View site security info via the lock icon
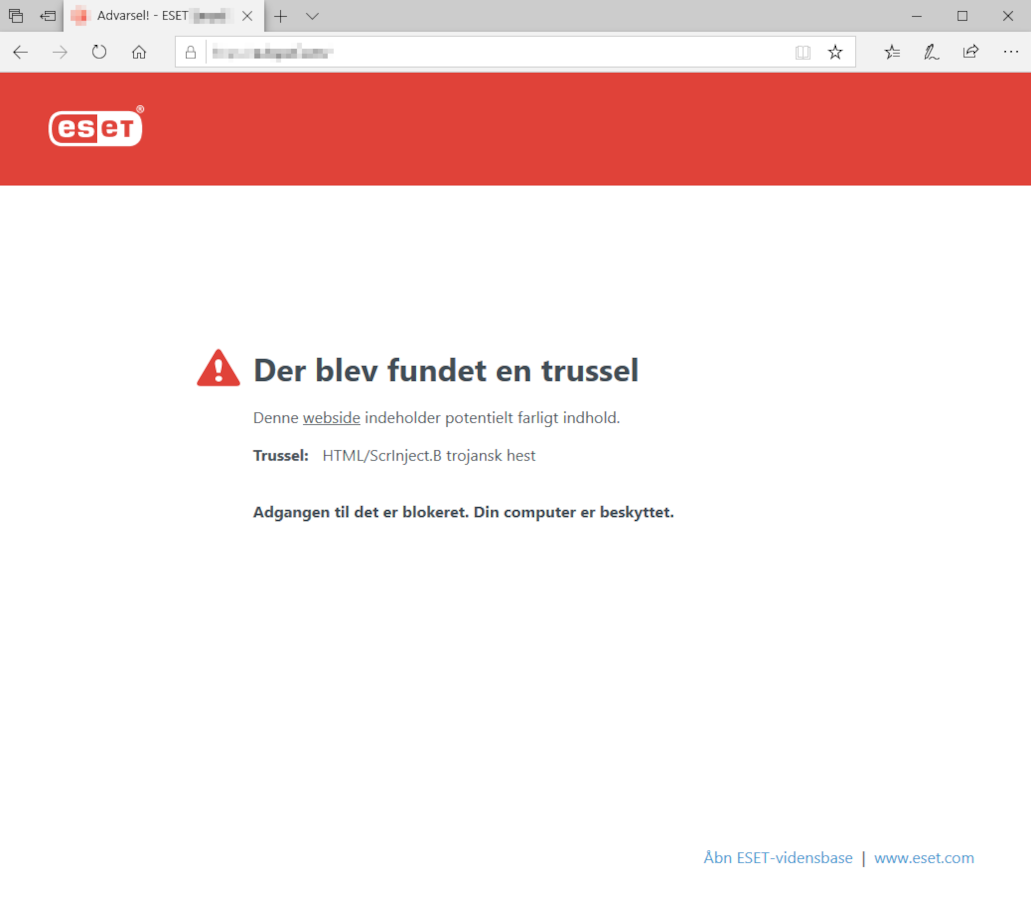The image size is (1031, 903). 190,52
